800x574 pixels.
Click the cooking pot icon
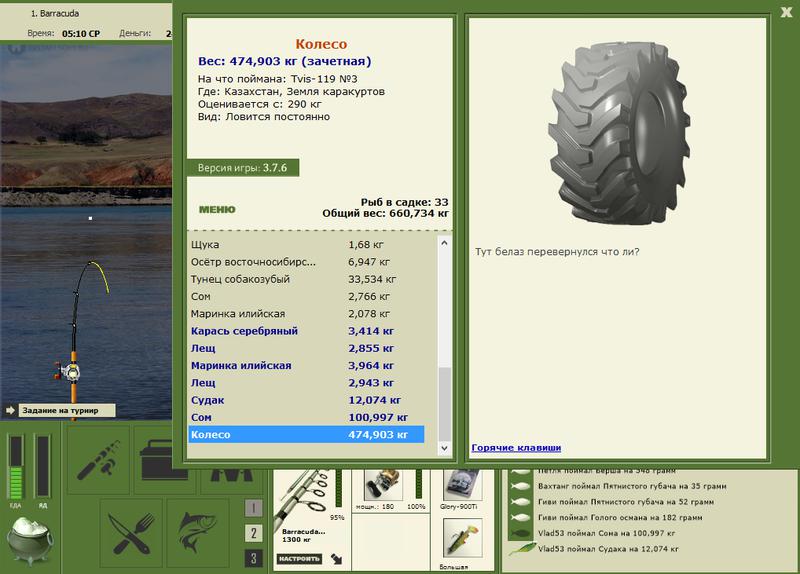[x=30, y=540]
